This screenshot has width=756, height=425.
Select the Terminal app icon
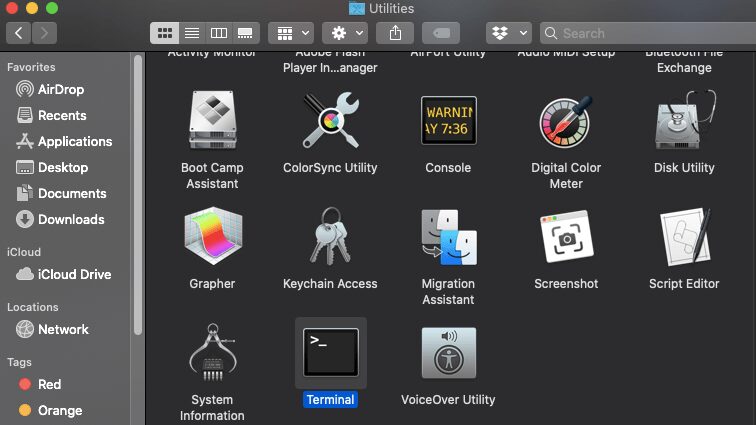[331, 353]
